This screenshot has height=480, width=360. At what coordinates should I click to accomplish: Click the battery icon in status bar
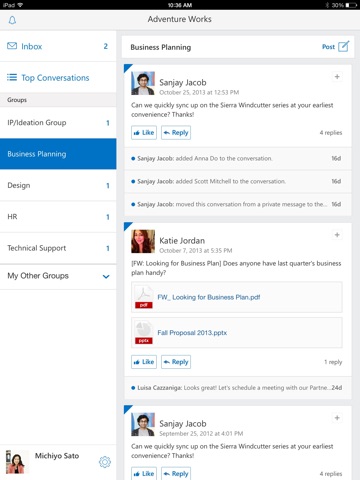351,5
